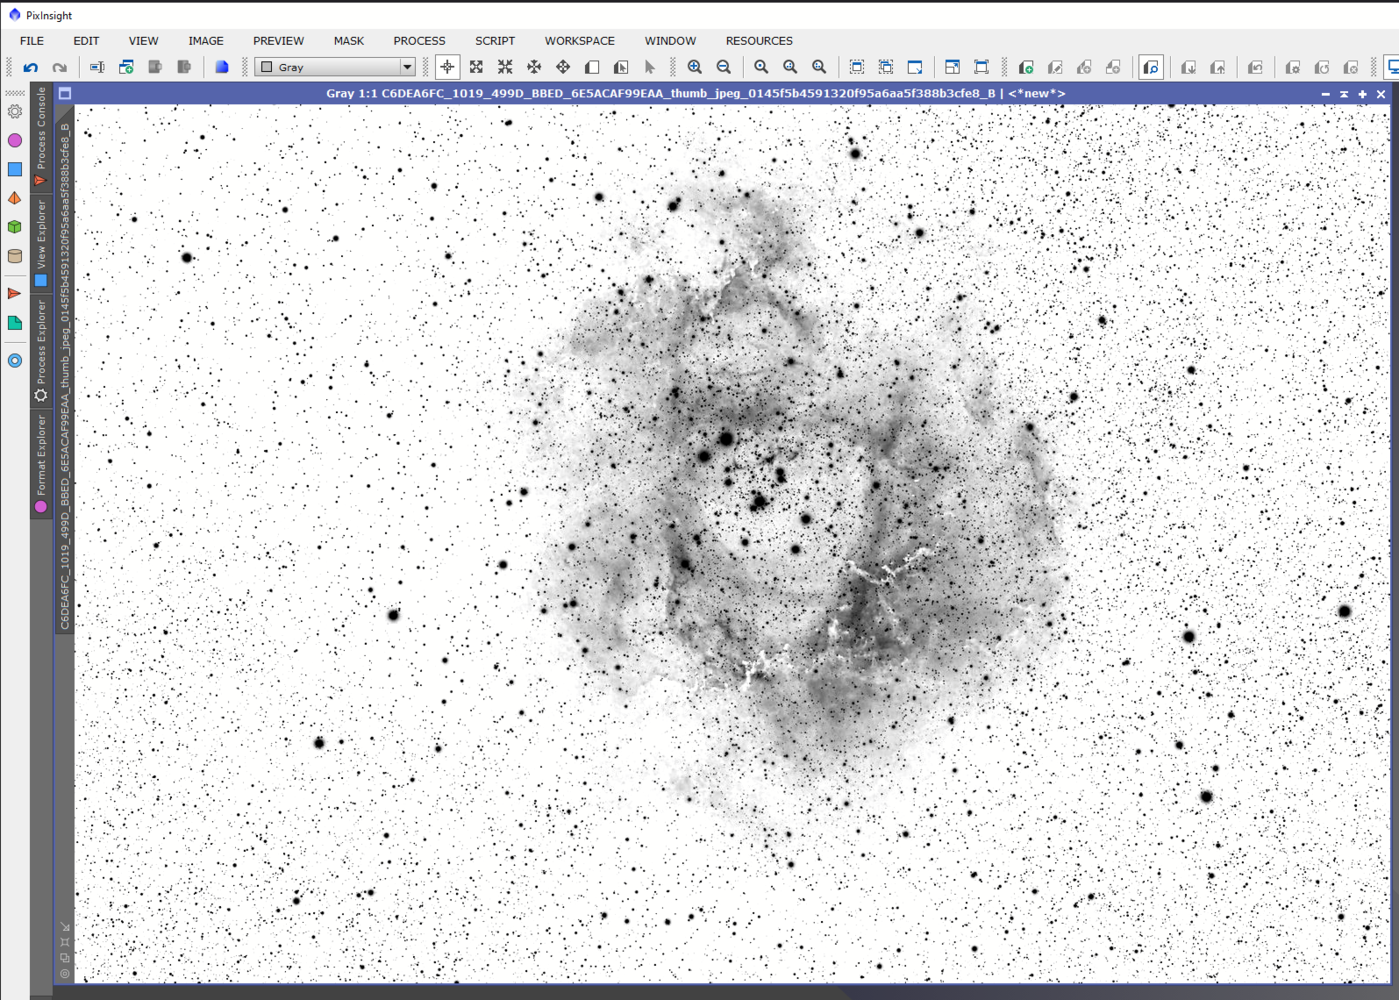Click the window fit view icon with arrow

coord(952,67)
